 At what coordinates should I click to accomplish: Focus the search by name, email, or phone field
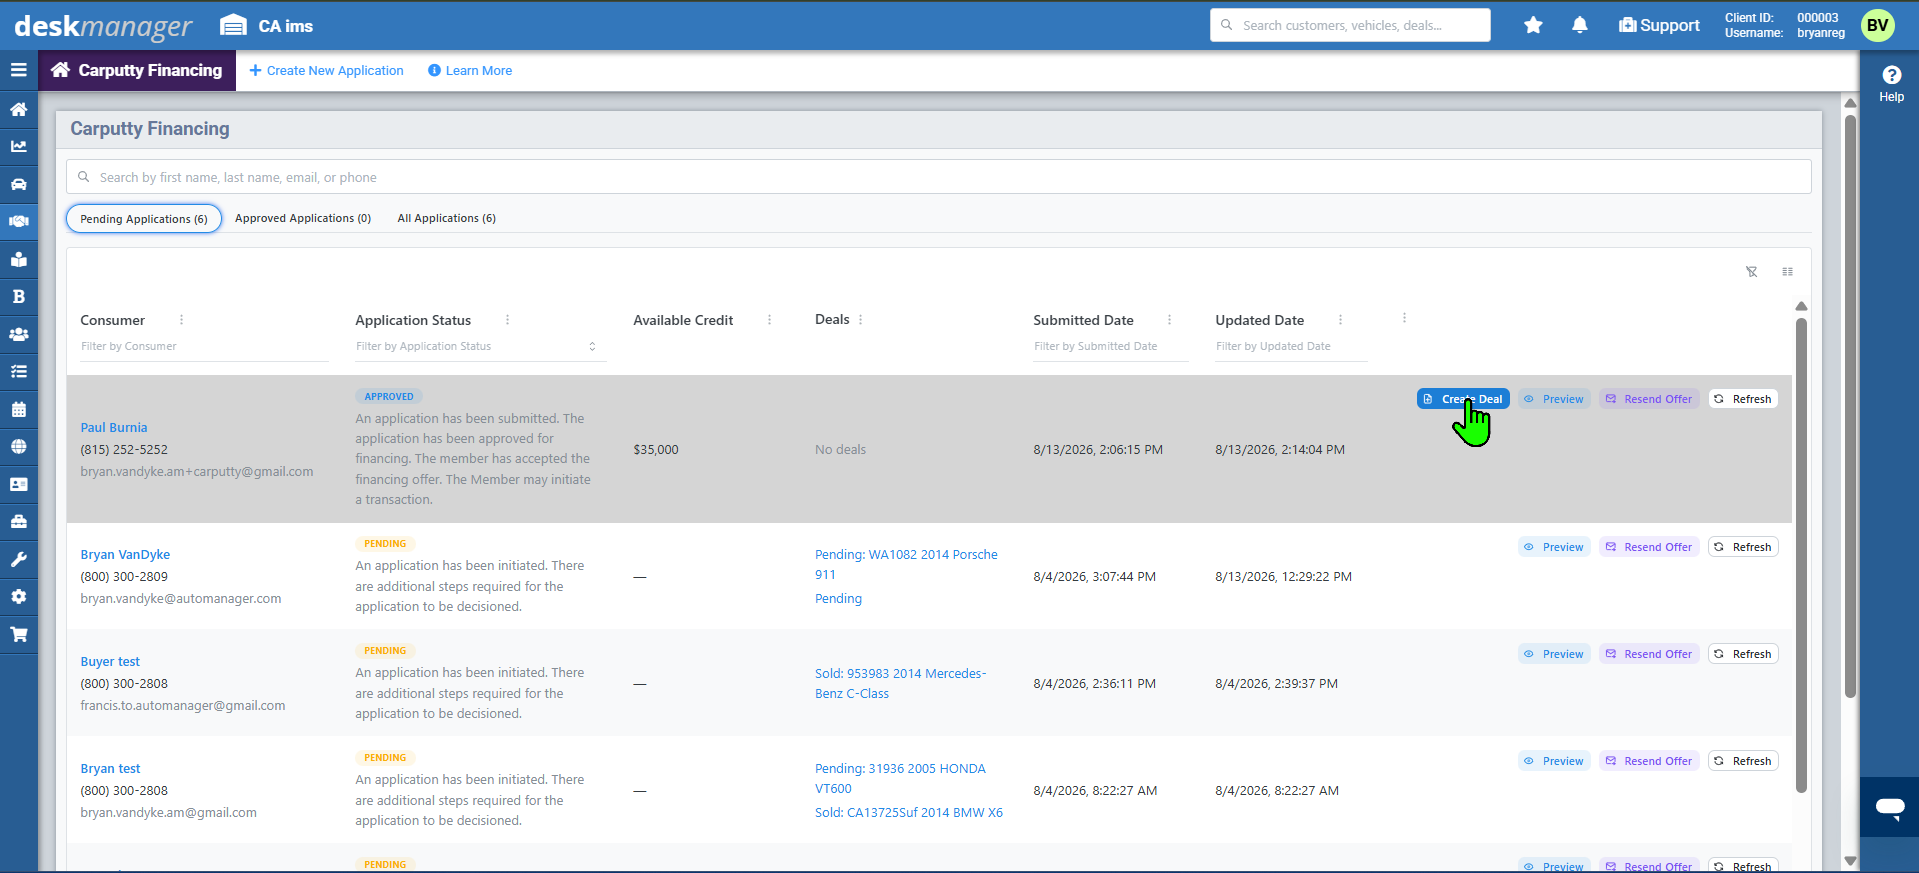pos(939,177)
